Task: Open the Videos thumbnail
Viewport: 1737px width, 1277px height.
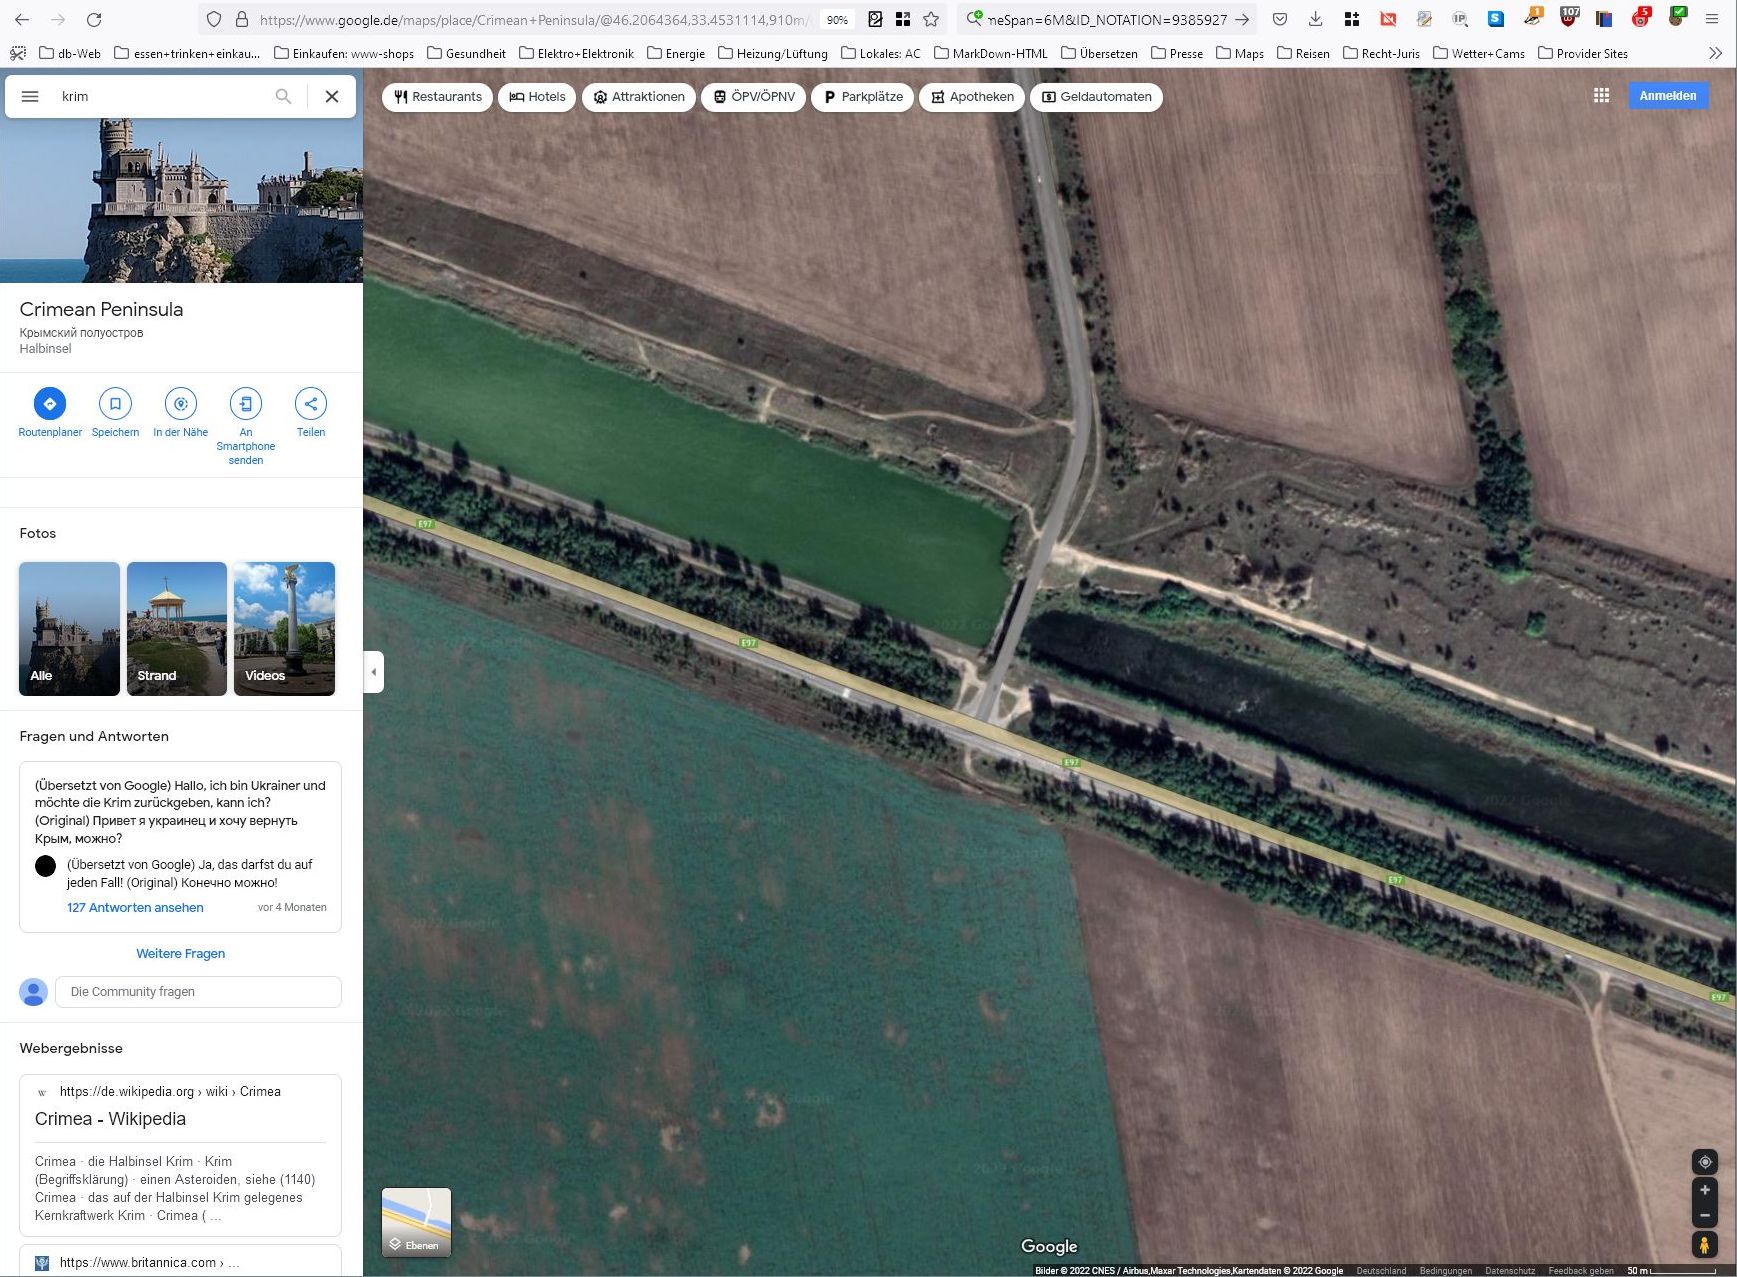Action: (x=285, y=628)
